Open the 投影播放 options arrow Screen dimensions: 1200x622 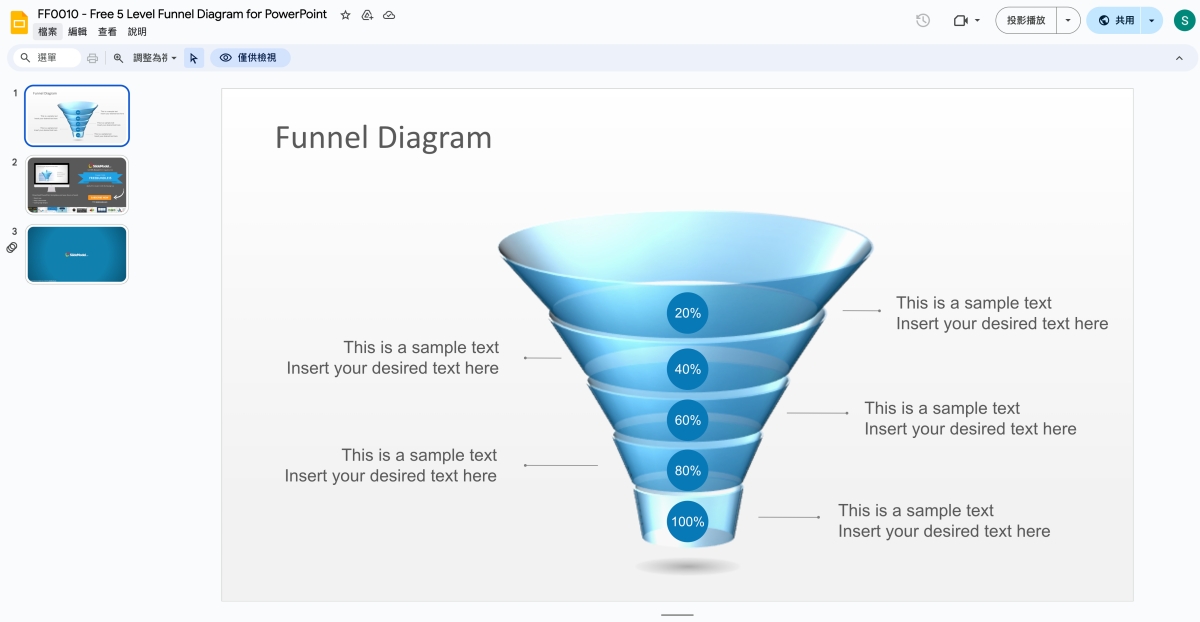[x=1069, y=20]
